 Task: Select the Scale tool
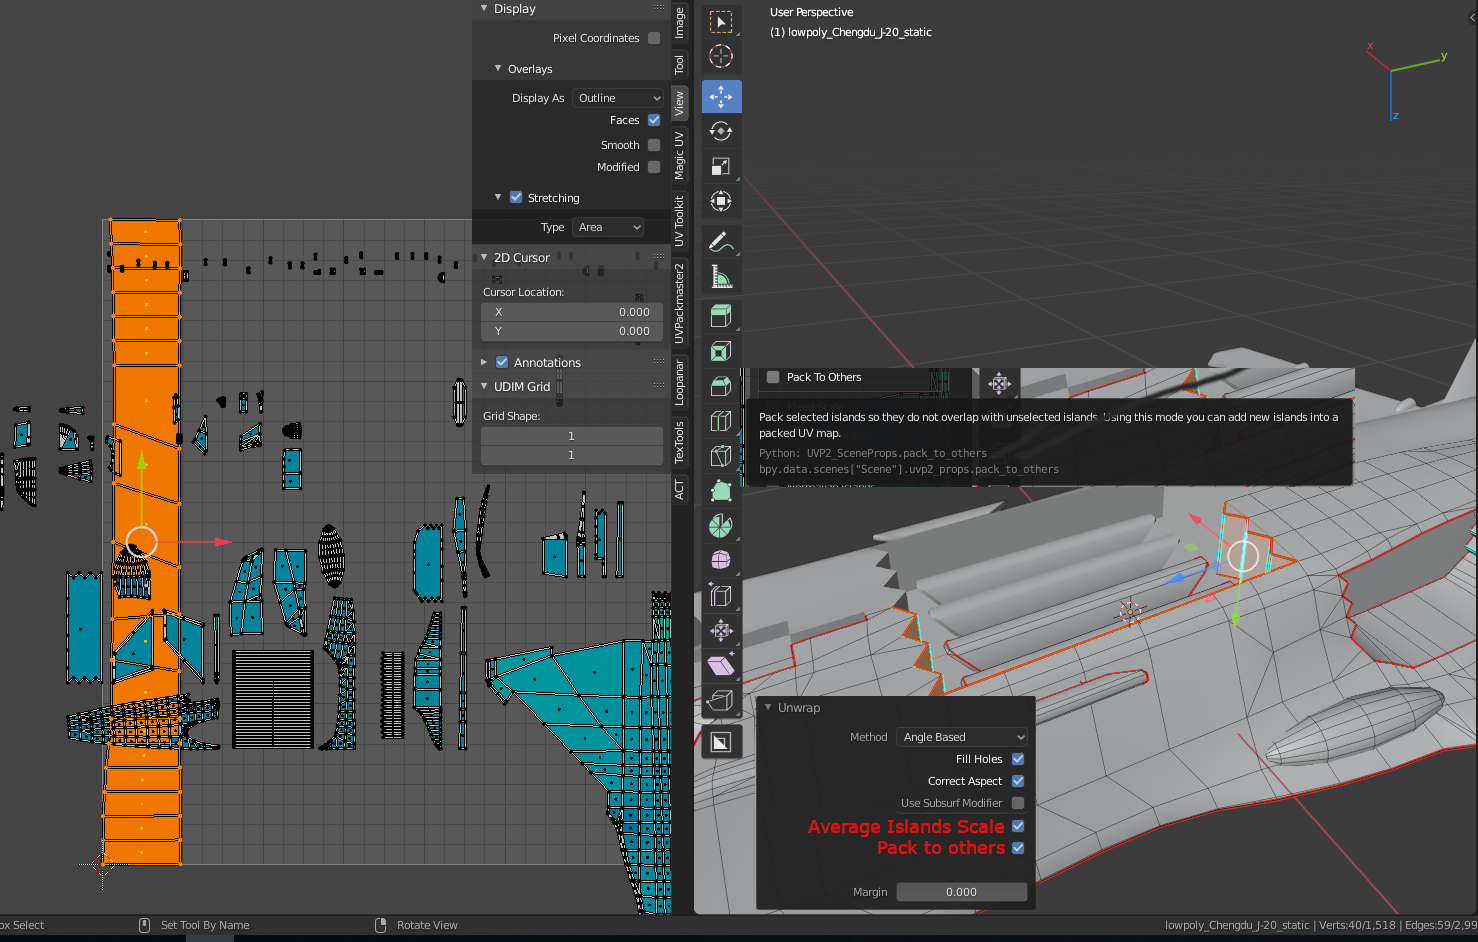point(721,166)
